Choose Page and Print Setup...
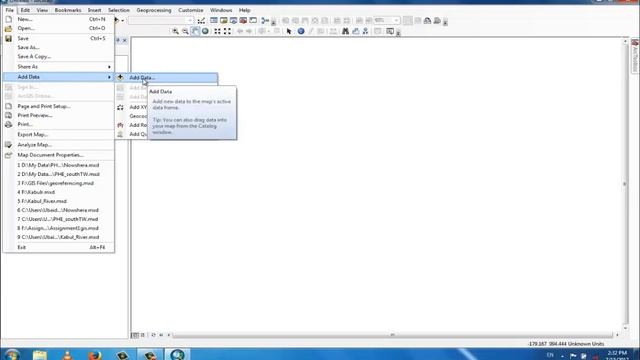Screen dimensions: 640x360 click(x=44, y=106)
